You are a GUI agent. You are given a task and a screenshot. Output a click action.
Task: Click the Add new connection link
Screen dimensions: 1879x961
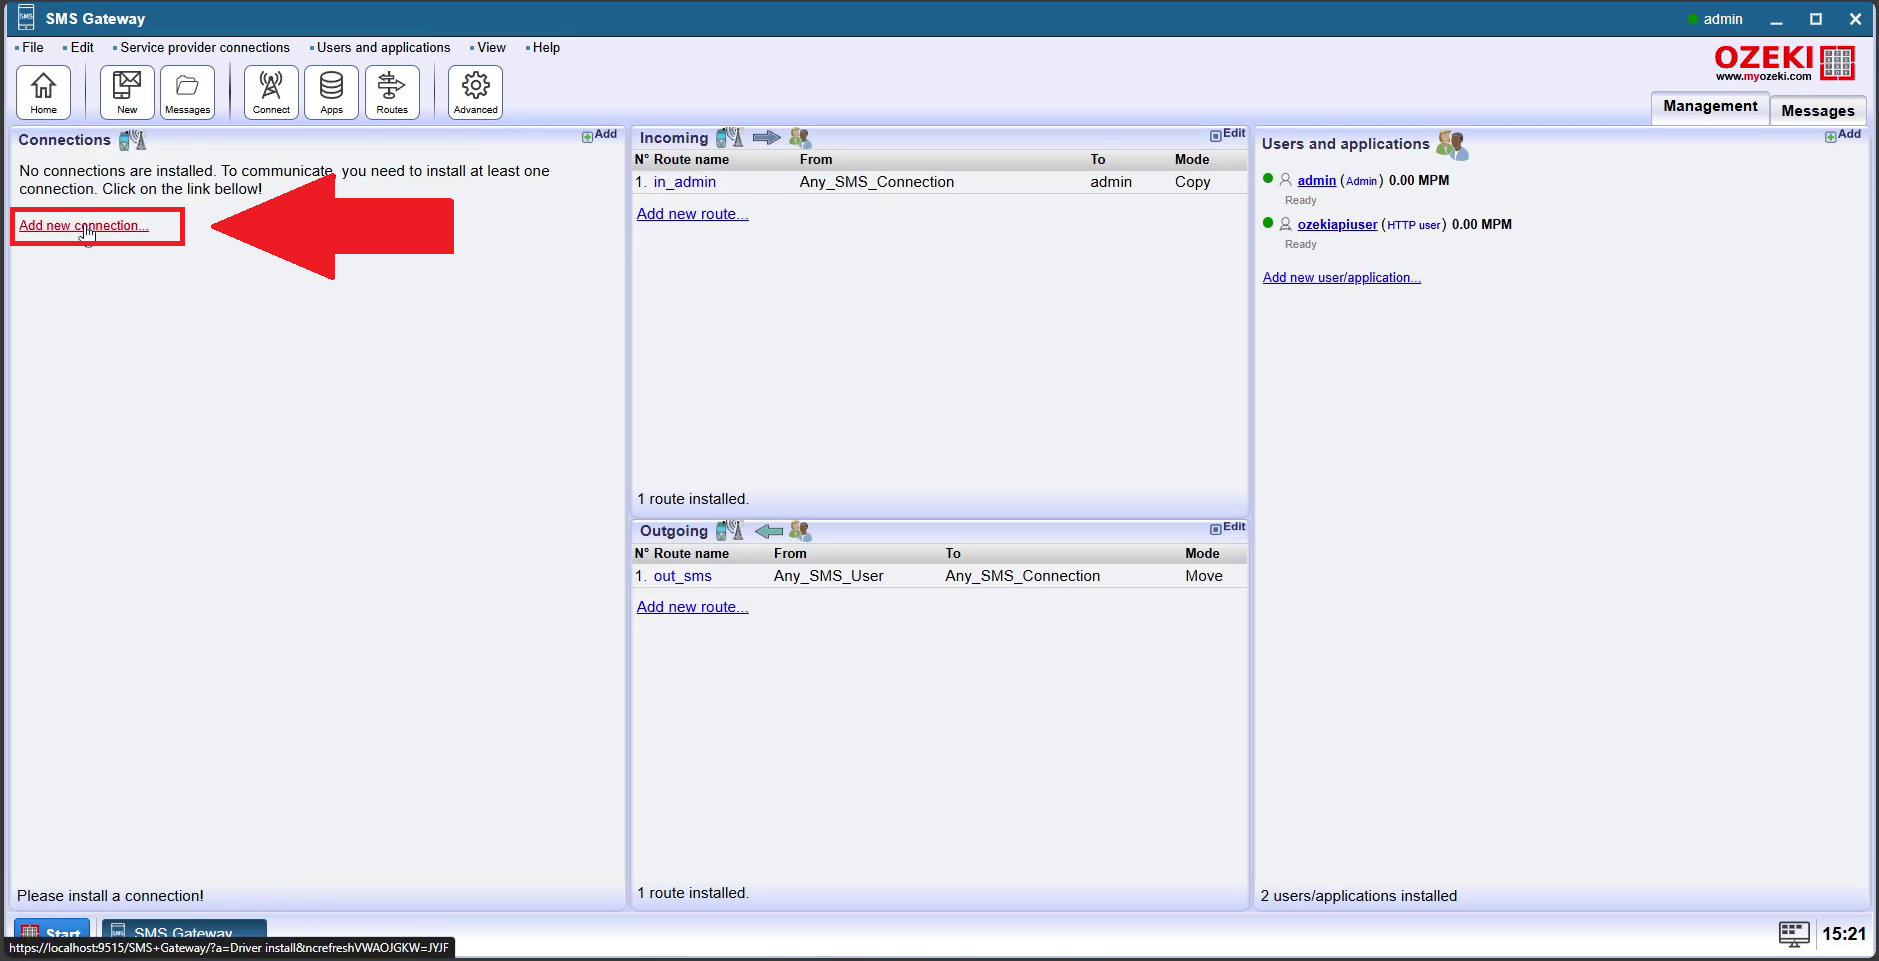(x=84, y=225)
